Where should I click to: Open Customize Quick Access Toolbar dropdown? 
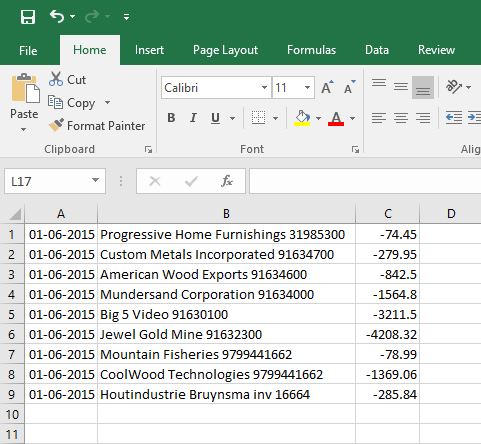pyautogui.click(x=126, y=17)
